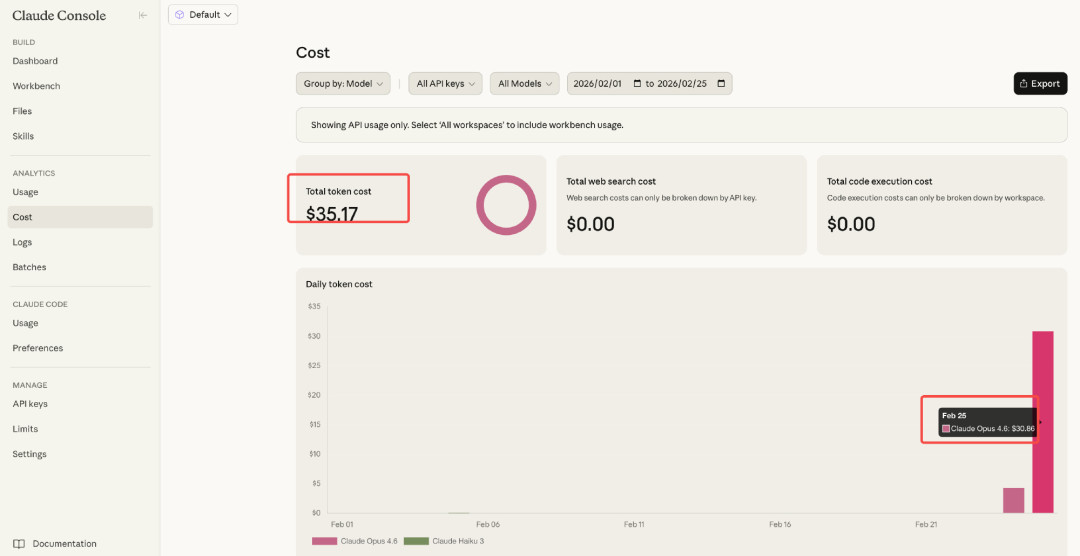The height and width of the screenshot is (556, 1080).
Task: Click the Total code execution cost heading
Action: 880,181
